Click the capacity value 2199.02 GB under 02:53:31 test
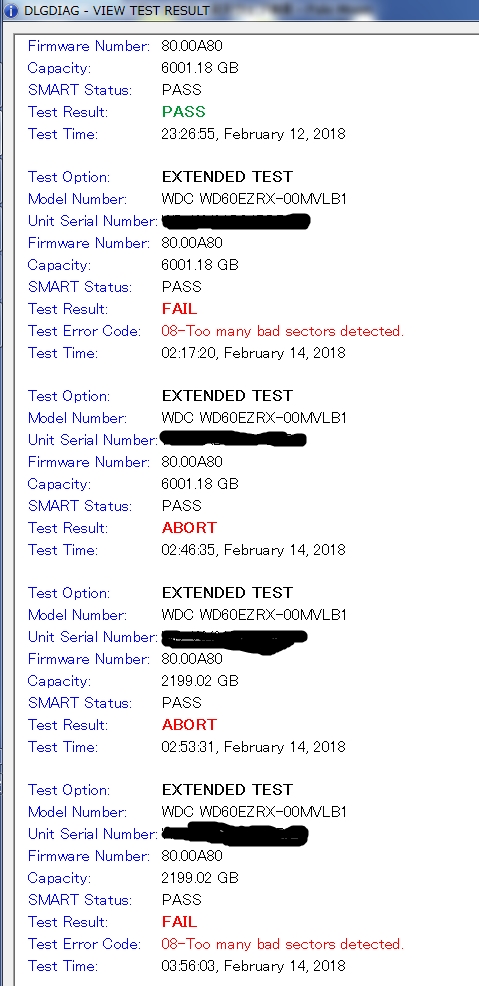The image size is (479, 986). pos(200,681)
